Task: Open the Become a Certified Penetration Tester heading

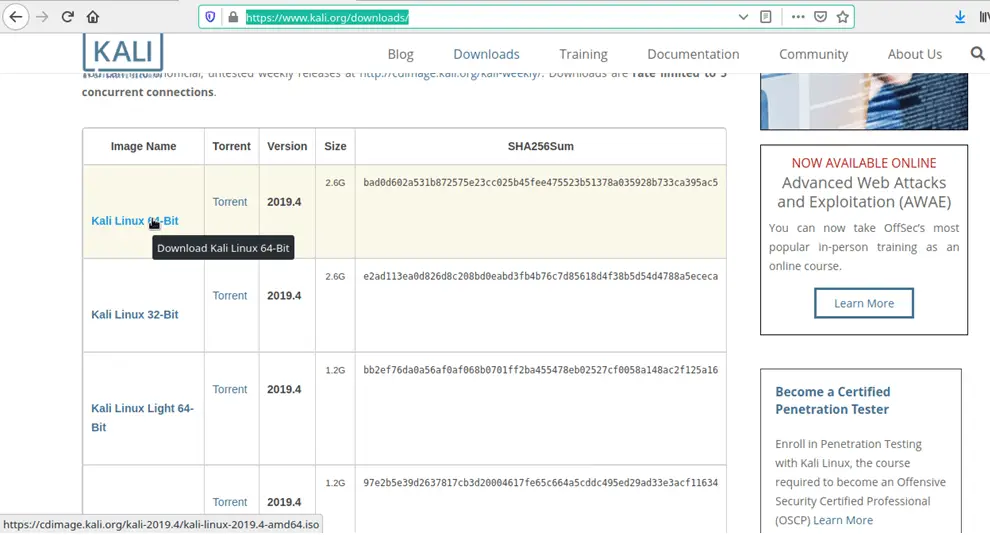Action: click(833, 400)
